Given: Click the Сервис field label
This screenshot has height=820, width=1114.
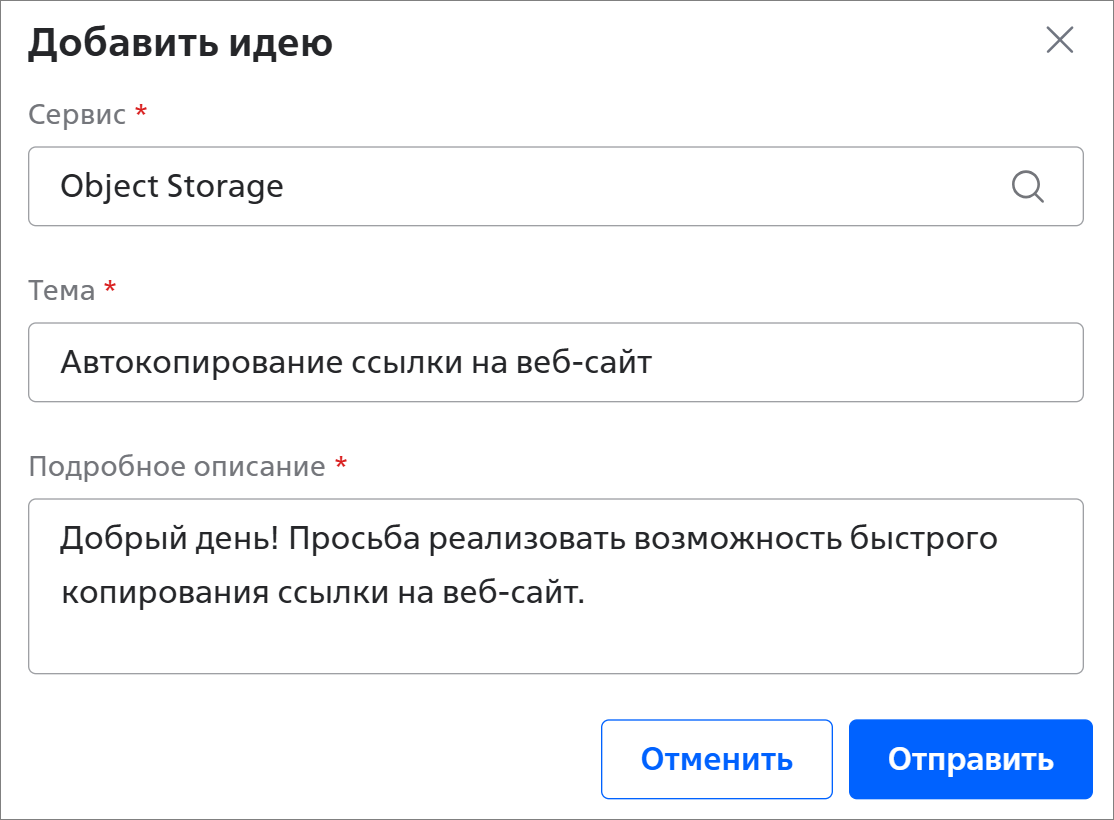Looking at the screenshot, I should tap(77, 114).
